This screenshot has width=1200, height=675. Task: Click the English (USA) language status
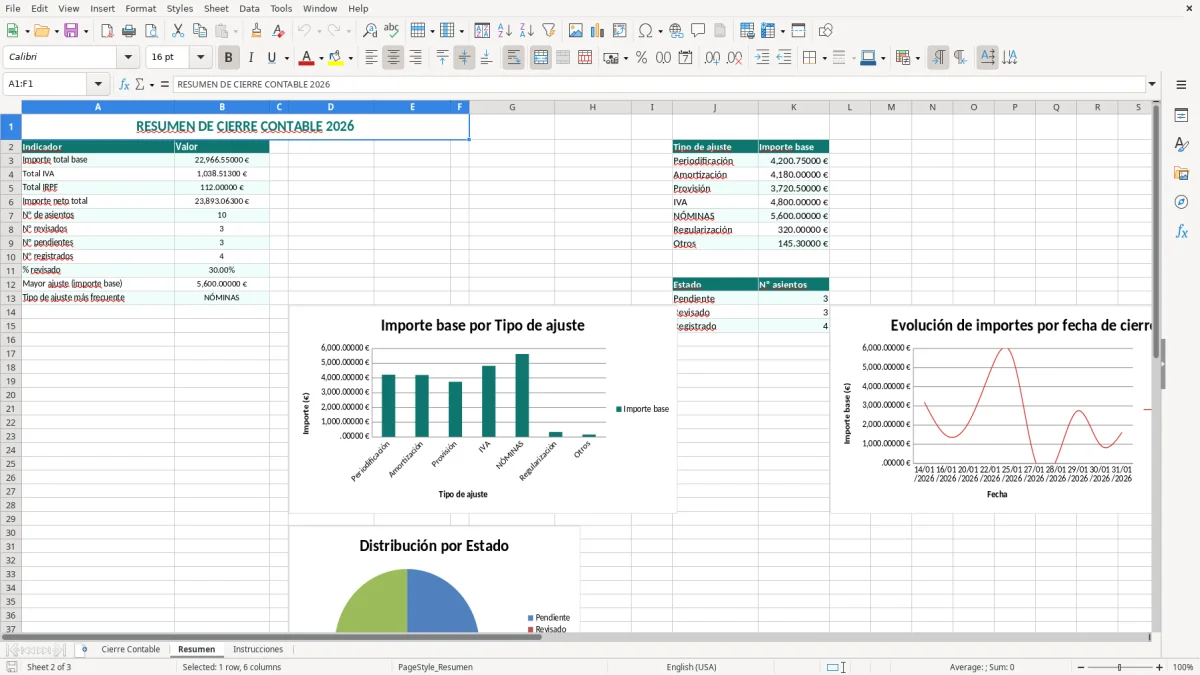tap(692, 667)
